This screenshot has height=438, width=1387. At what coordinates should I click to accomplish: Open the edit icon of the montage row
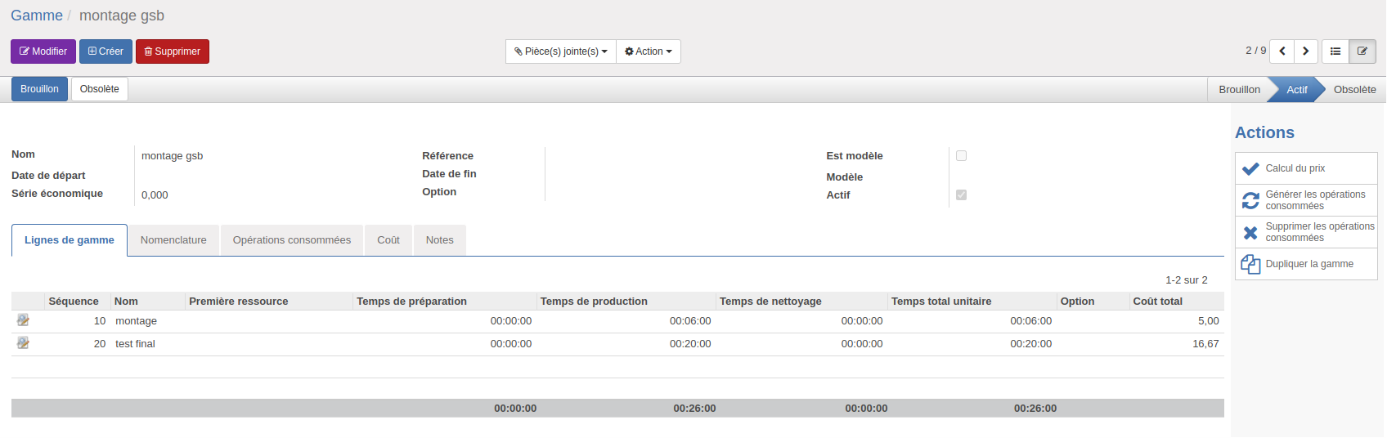23,321
